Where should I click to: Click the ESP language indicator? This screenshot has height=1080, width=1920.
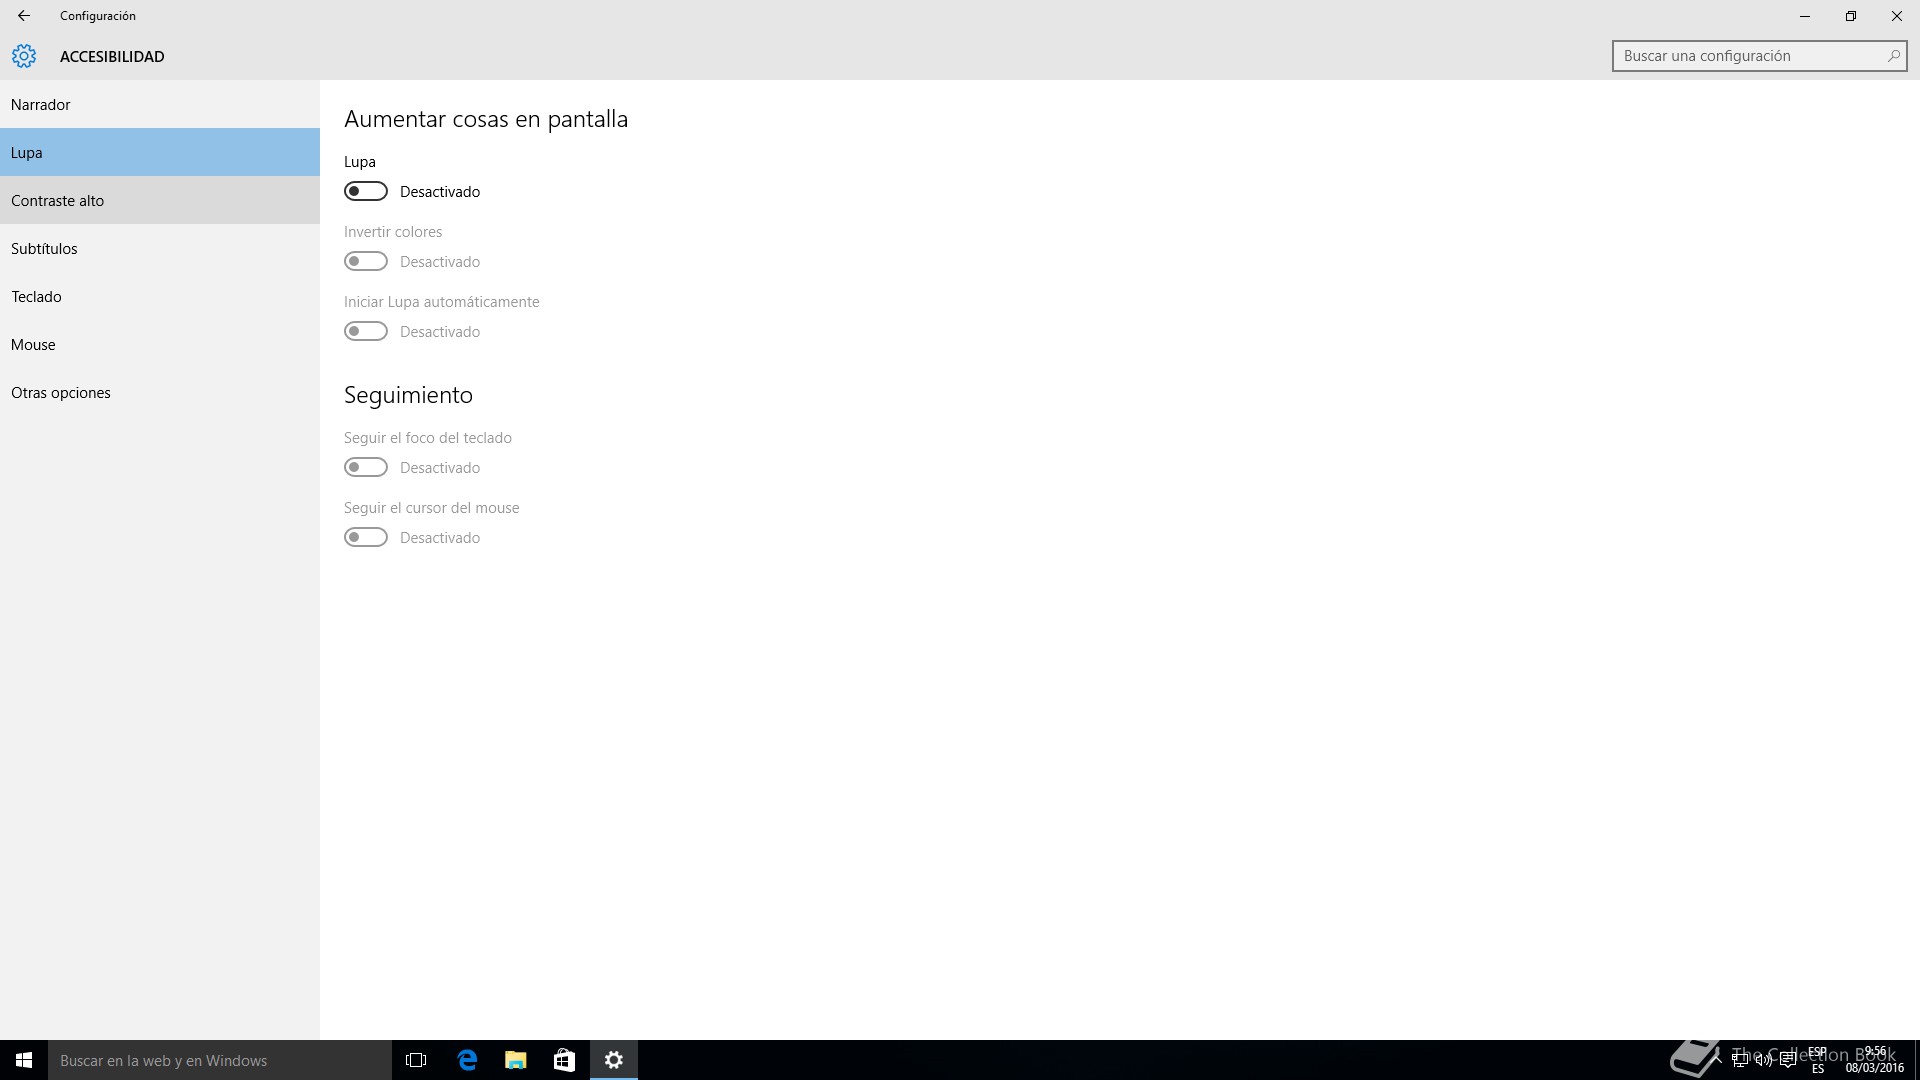[1818, 1060]
